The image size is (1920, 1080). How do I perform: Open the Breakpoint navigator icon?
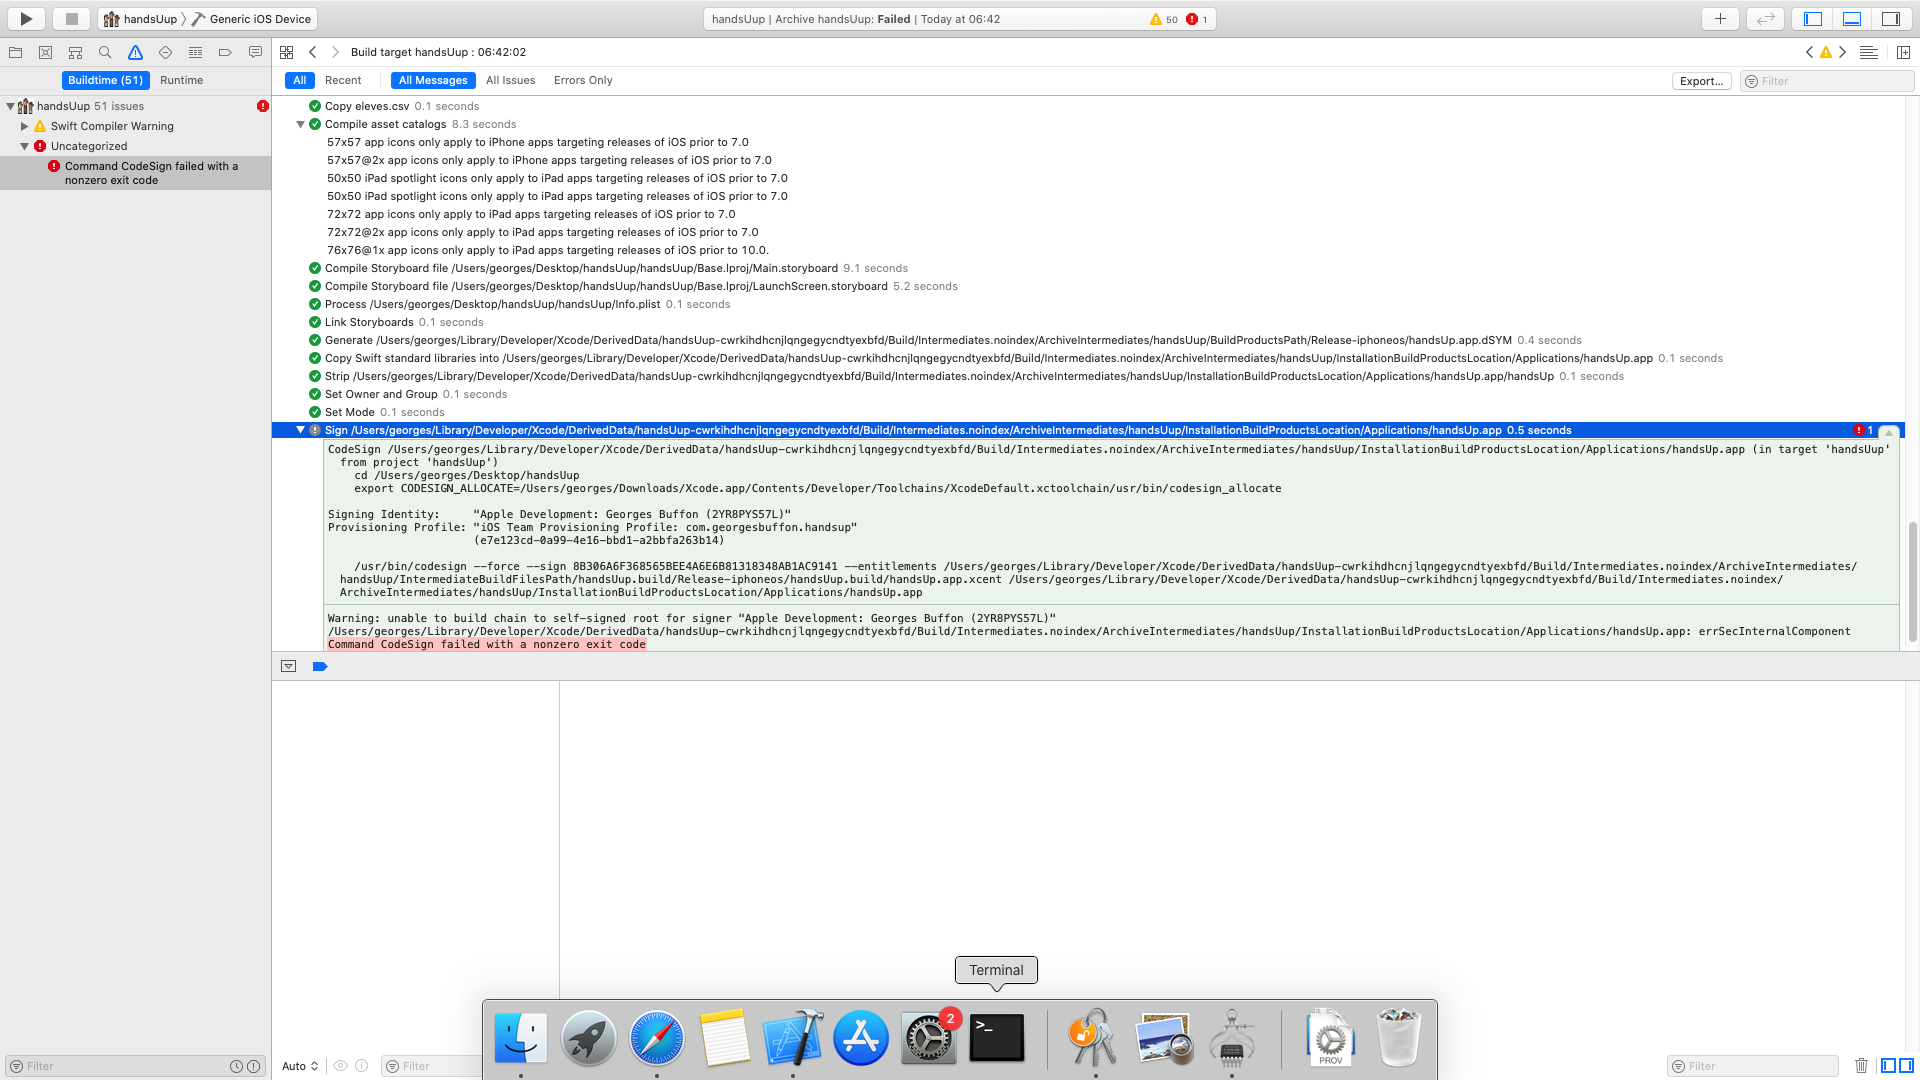click(x=225, y=52)
